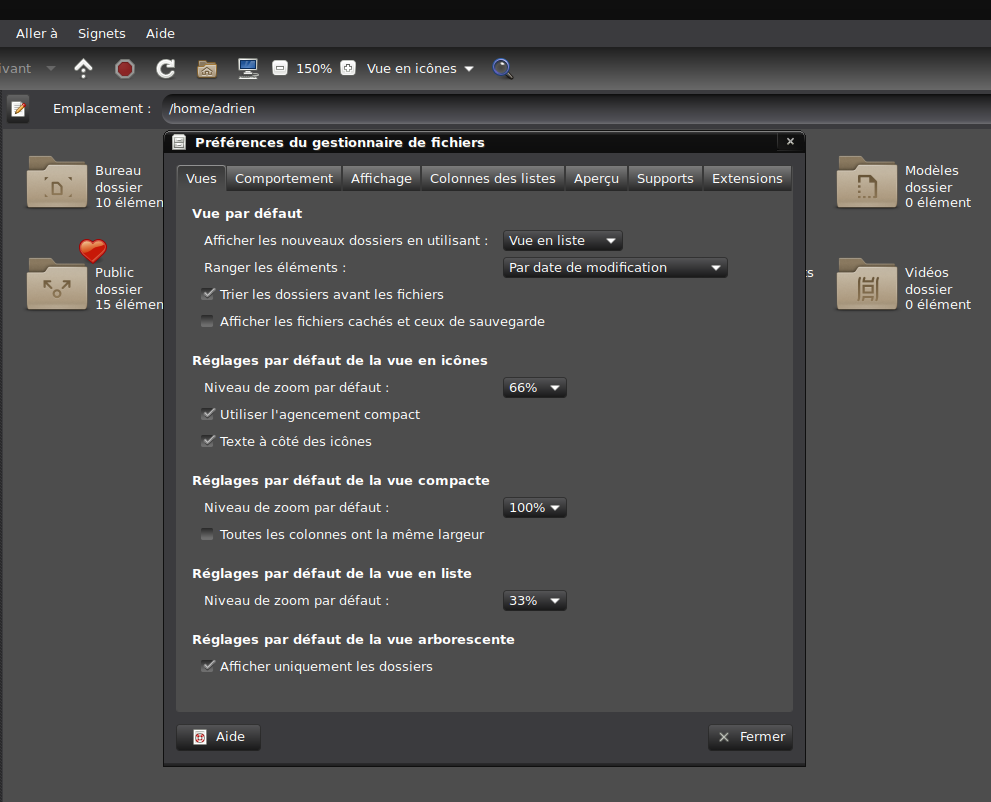This screenshot has height=802, width=991.
Task: Open the 'Vue en liste' default view dropdown
Action: coord(562,241)
